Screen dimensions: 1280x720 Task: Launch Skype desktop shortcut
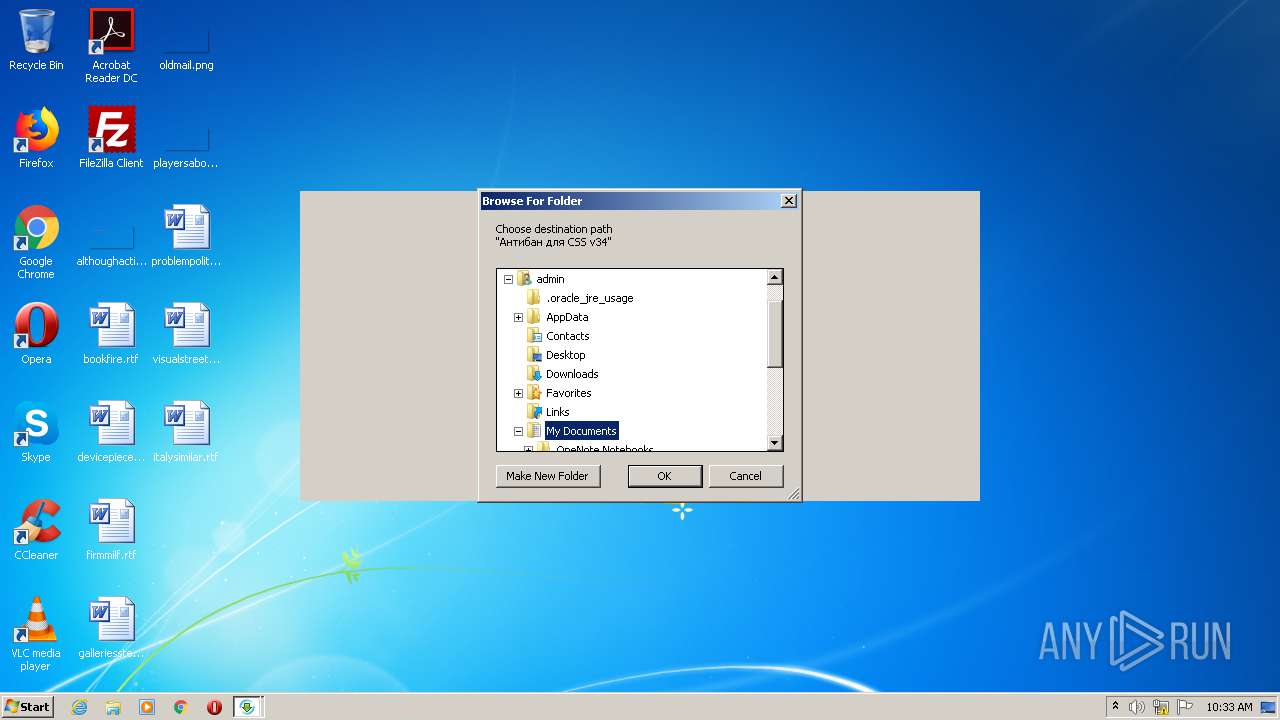[36, 432]
